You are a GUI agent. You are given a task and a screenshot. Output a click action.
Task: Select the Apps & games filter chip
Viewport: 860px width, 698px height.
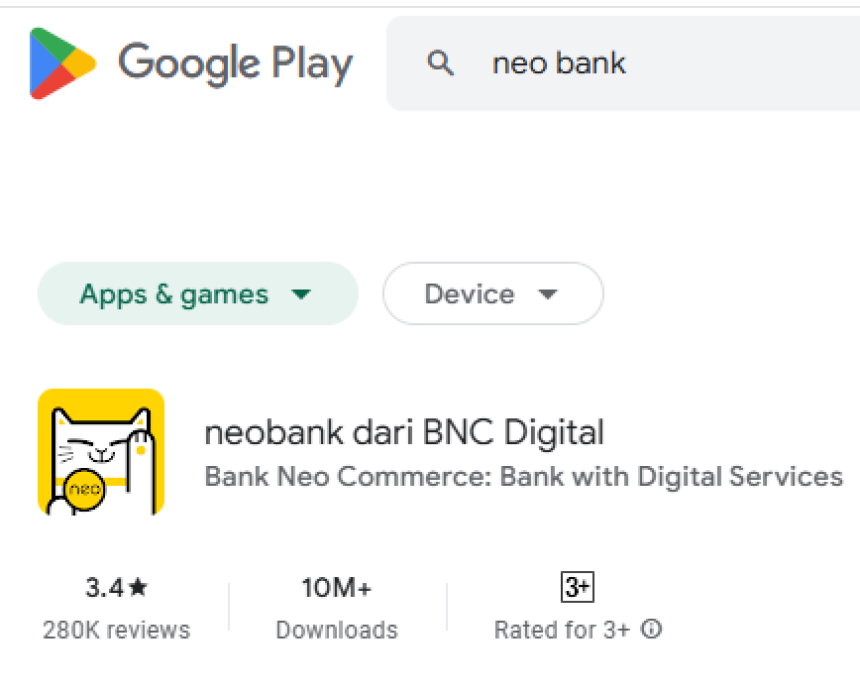(174, 295)
